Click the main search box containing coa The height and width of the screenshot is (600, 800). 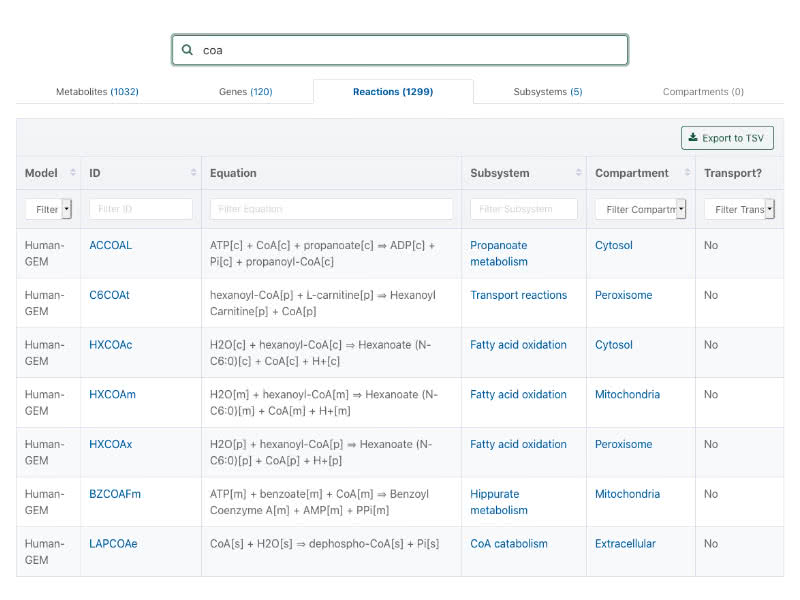pos(410,50)
